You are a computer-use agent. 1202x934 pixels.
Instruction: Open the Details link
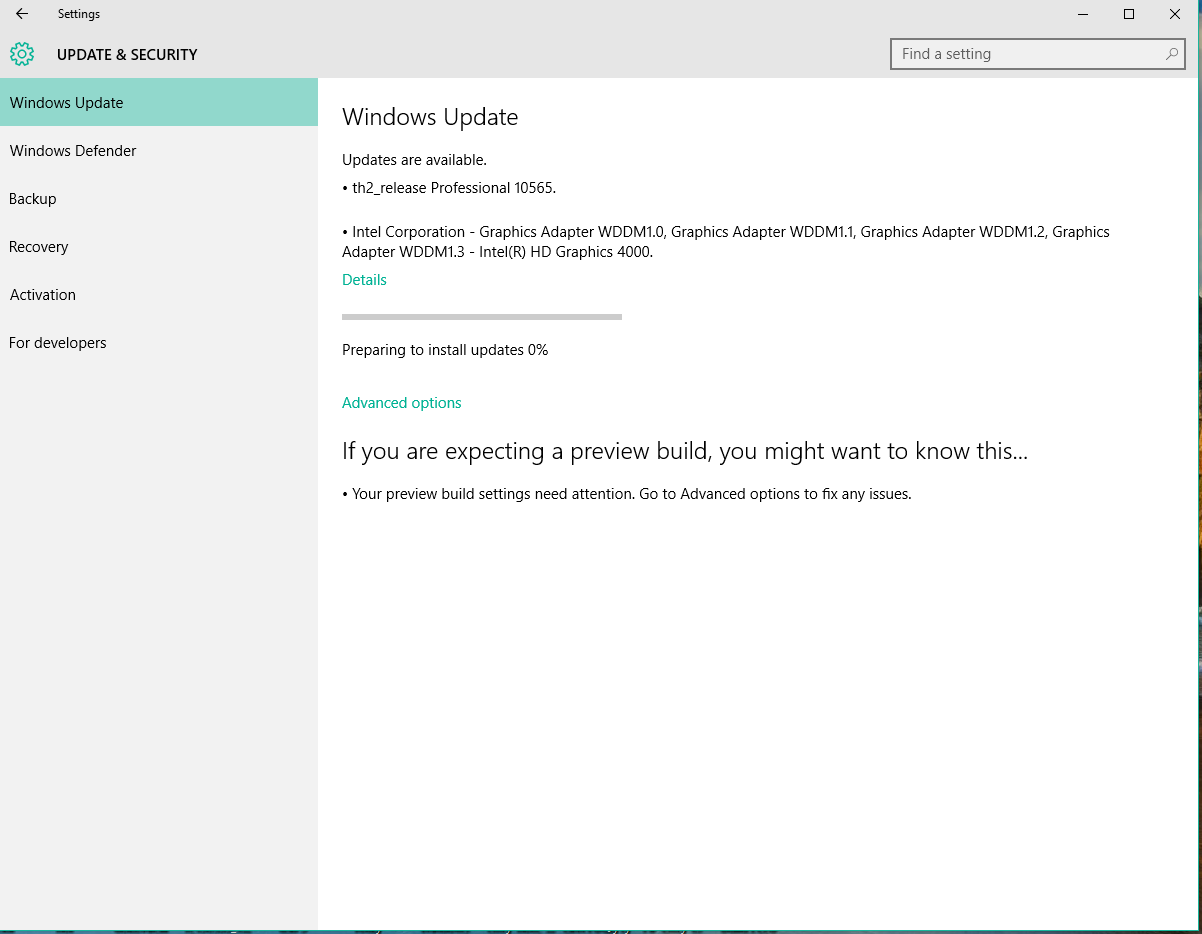click(x=364, y=280)
